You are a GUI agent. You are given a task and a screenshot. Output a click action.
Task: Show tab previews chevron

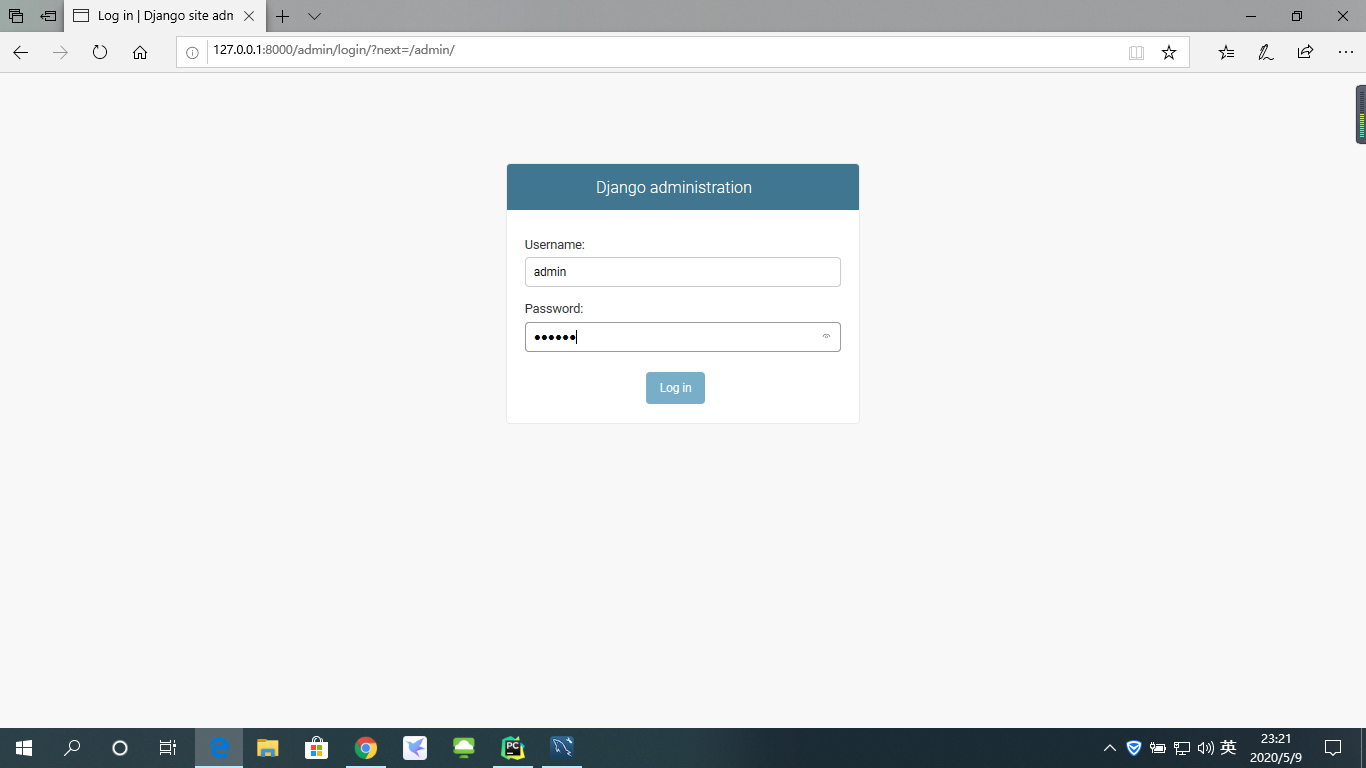point(314,16)
